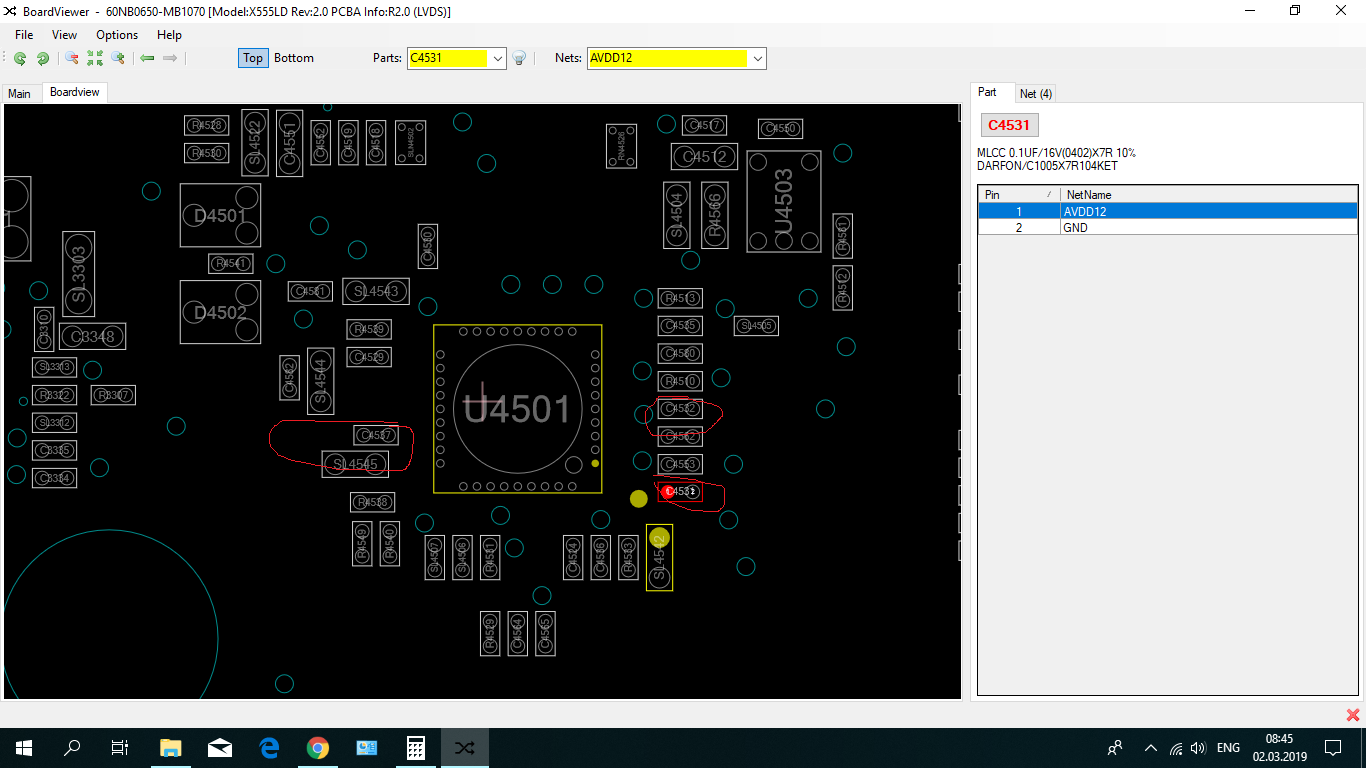Viewport: 1366px width, 768px height.
Task: Open the Help menu
Action: 169,34
